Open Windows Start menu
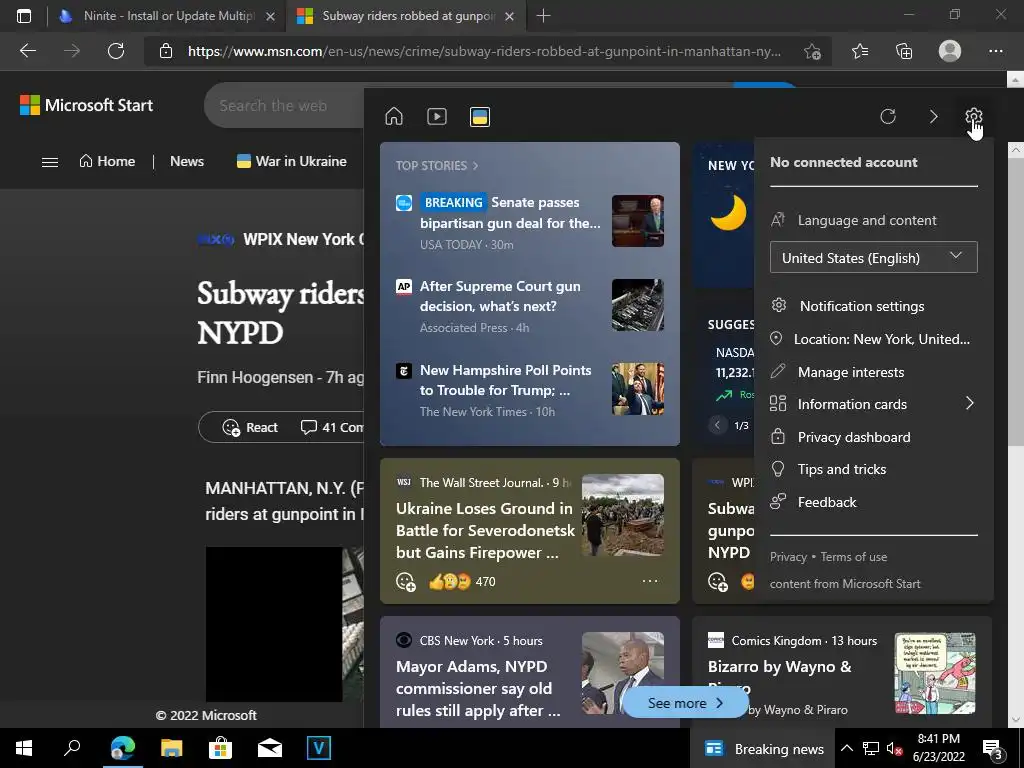The height and width of the screenshot is (768, 1024). (x=24, y=748)
